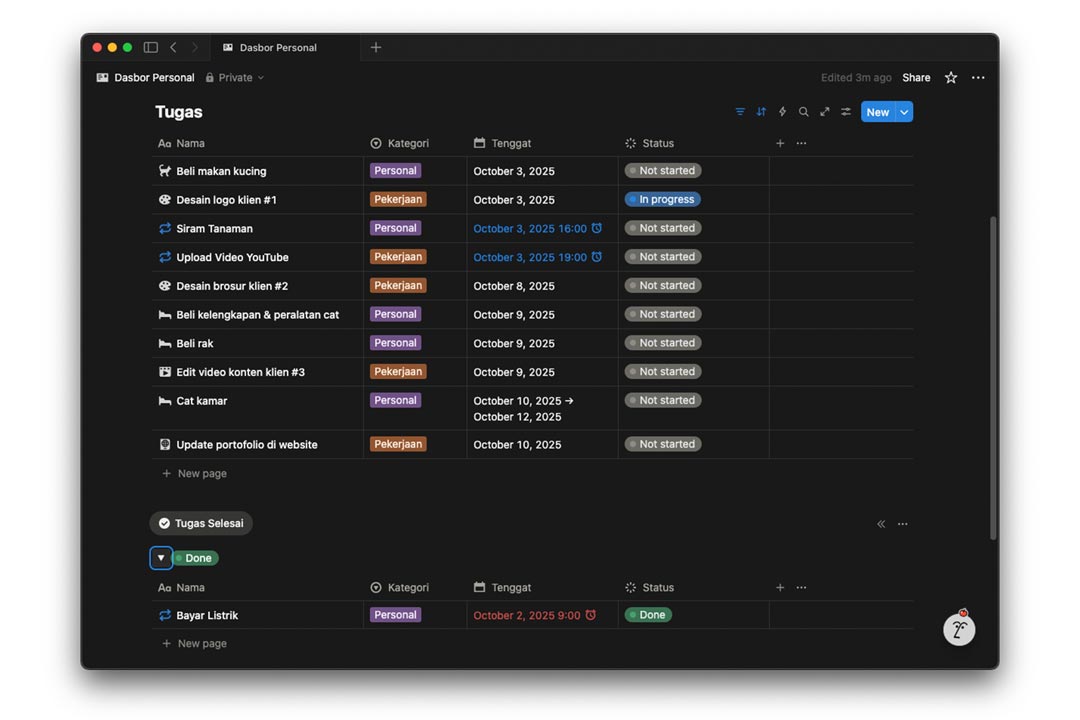Collapse the Done group triangle
Screen dimensions: 1080x720
(x=161, y=558)
